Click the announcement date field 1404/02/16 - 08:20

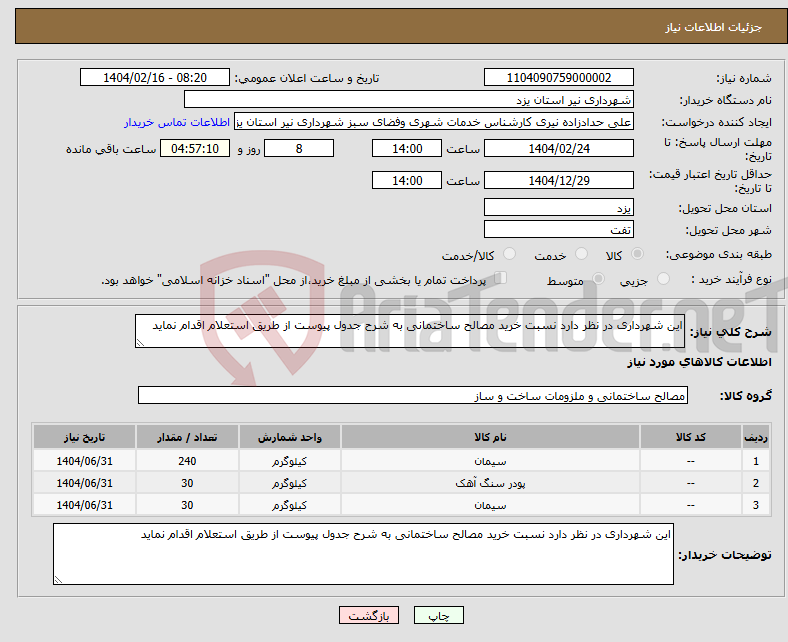point(155,78)
